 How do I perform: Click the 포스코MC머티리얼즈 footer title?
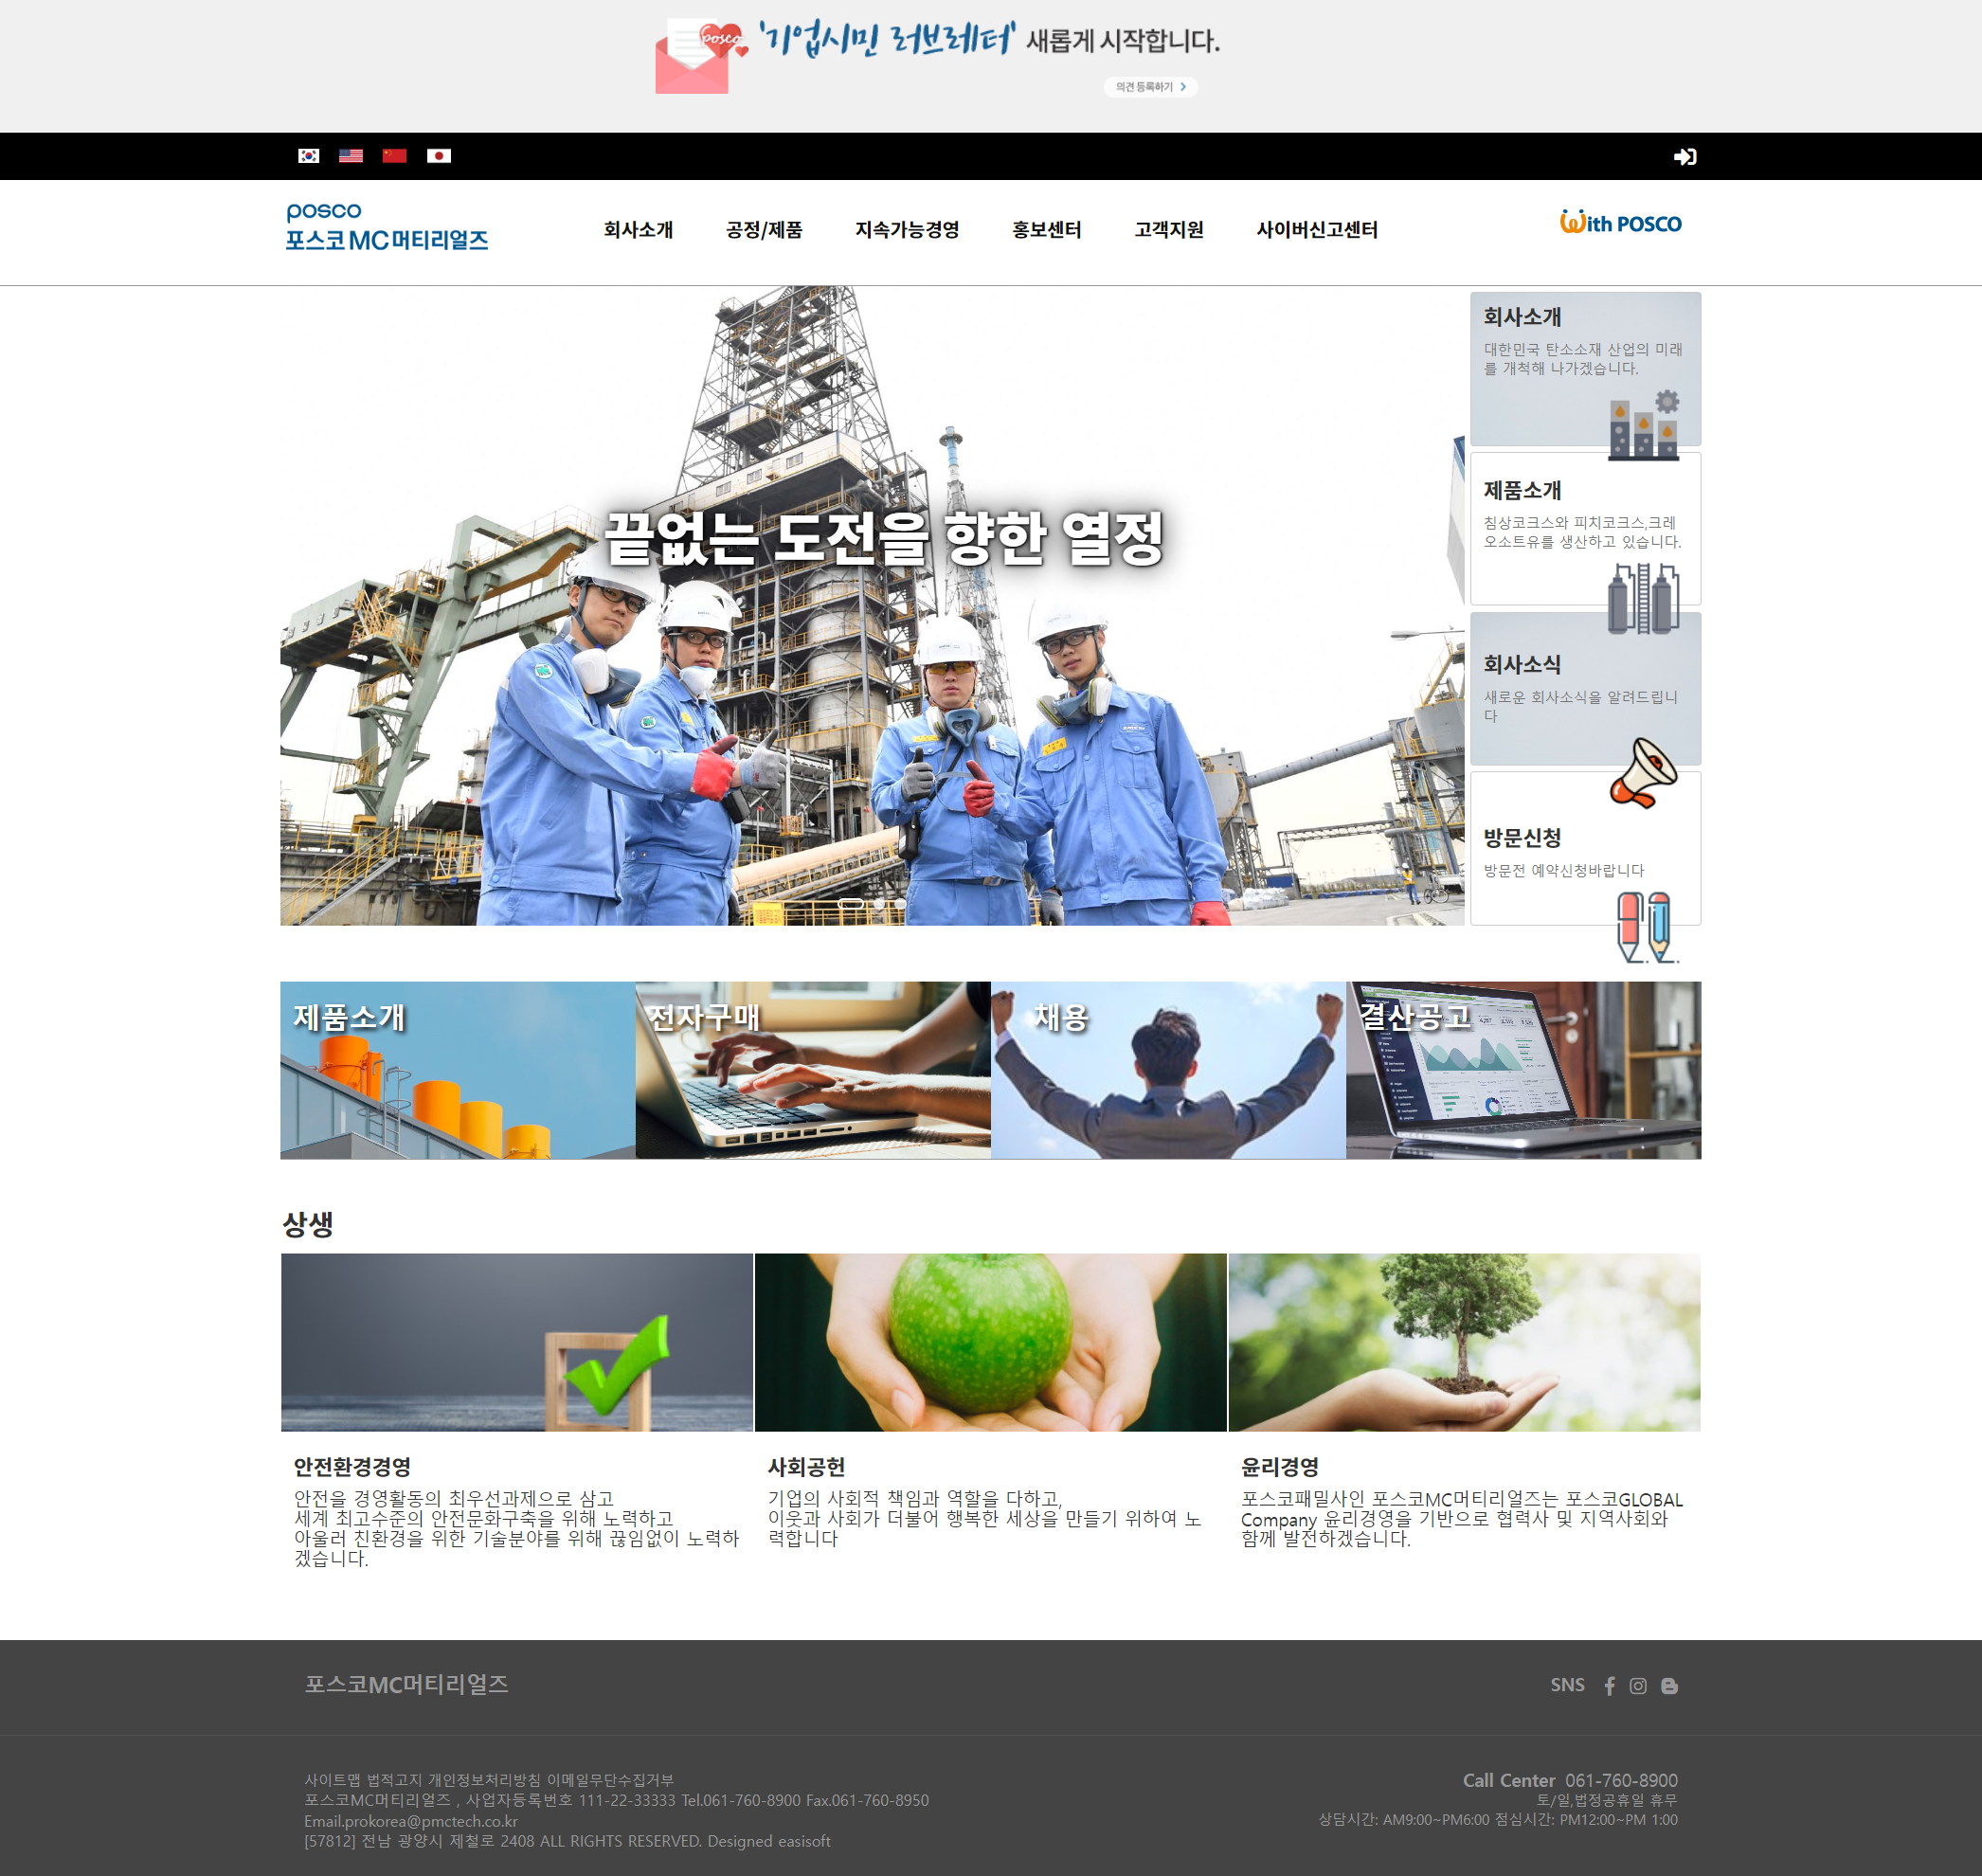point(406,1685)
